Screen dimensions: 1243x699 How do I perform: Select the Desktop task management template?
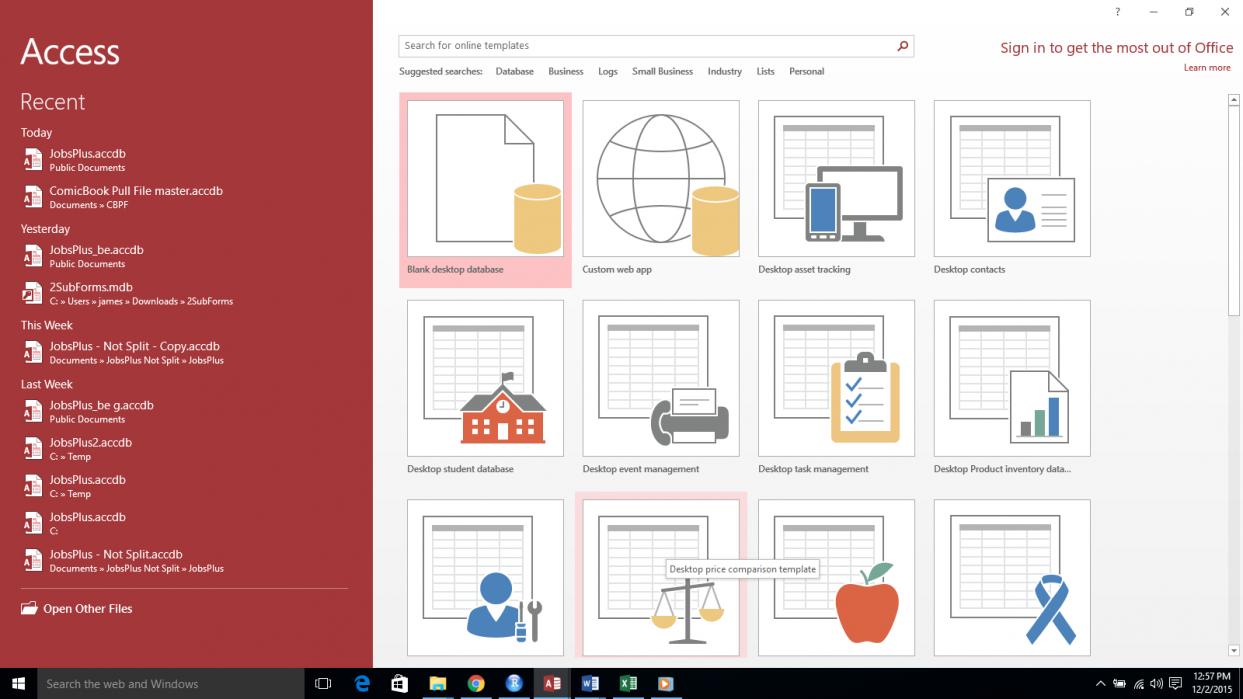836,388
